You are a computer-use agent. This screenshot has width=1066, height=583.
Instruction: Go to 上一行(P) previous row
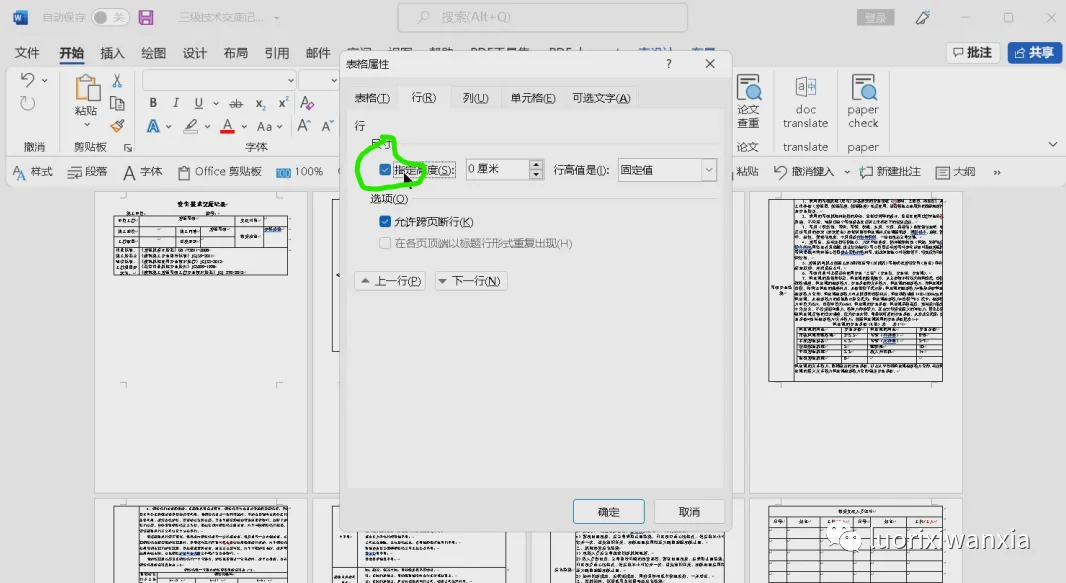[x=390, y=281]
